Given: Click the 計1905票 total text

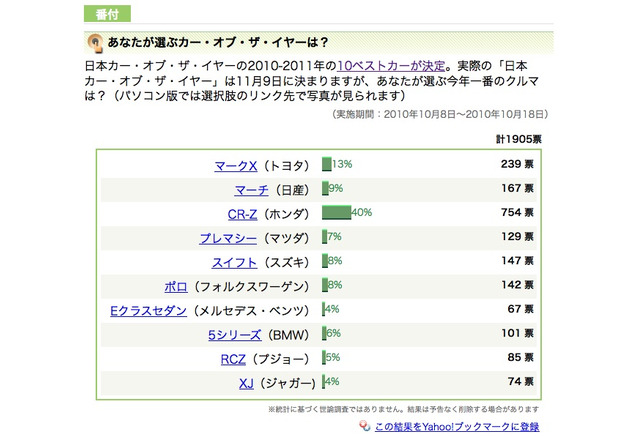Looking at the screenshot, I should coord(519,140).
